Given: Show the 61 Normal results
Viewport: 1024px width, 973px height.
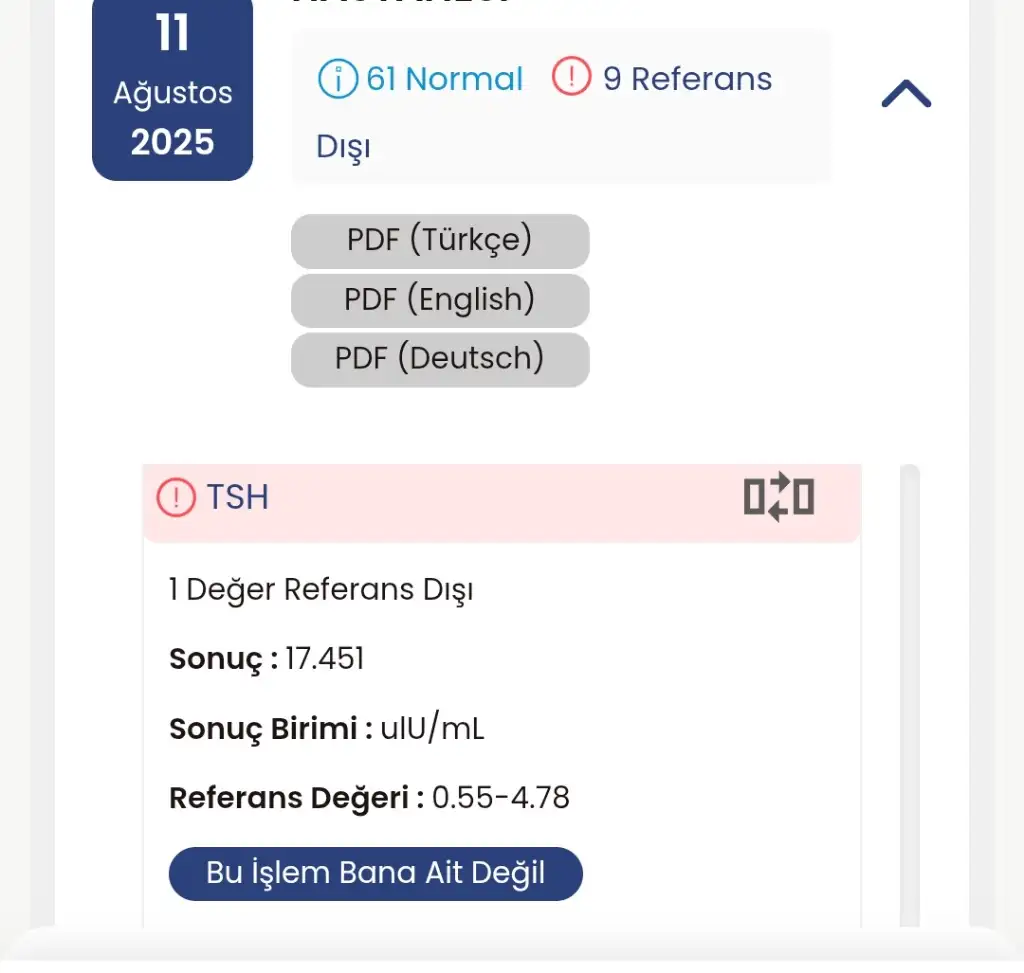Looking at the screenshot, I should click(x=444, y=79).
